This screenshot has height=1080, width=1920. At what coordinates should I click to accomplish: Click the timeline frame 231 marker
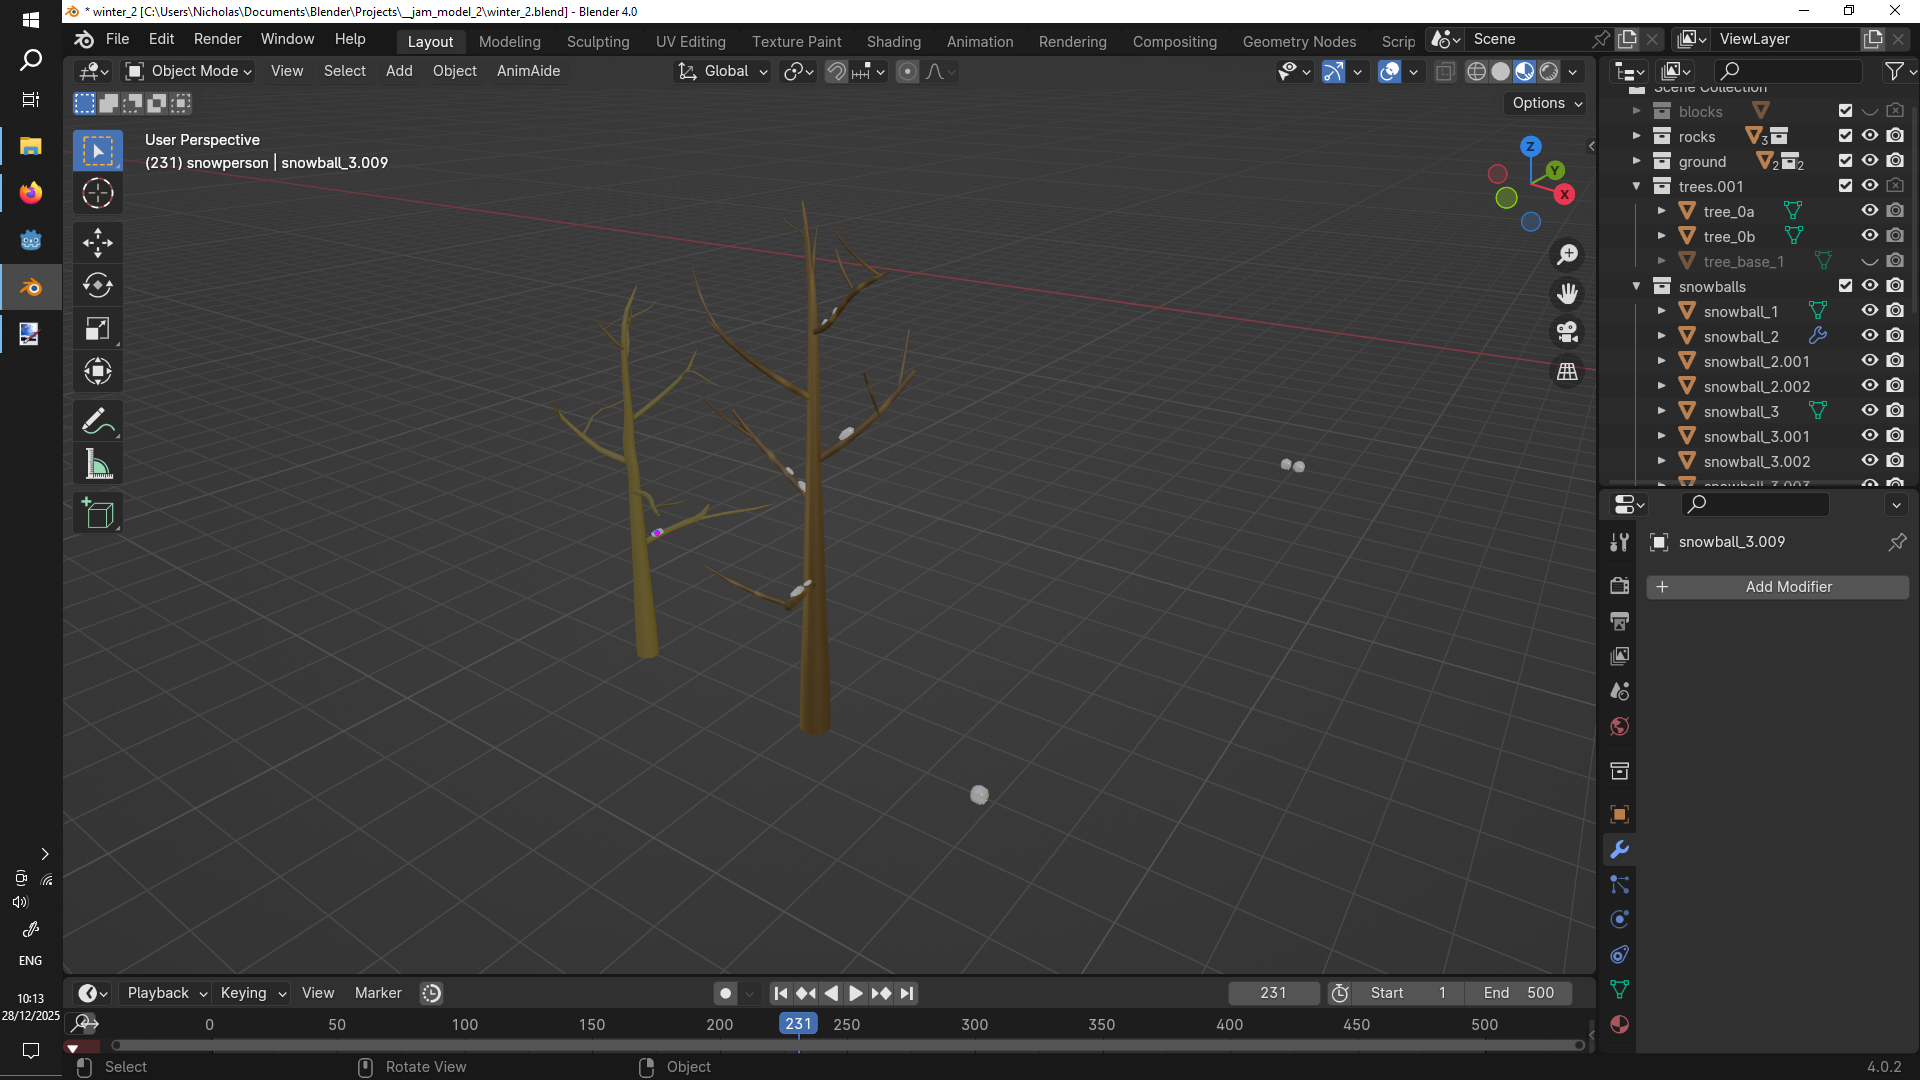[798, 1023]
